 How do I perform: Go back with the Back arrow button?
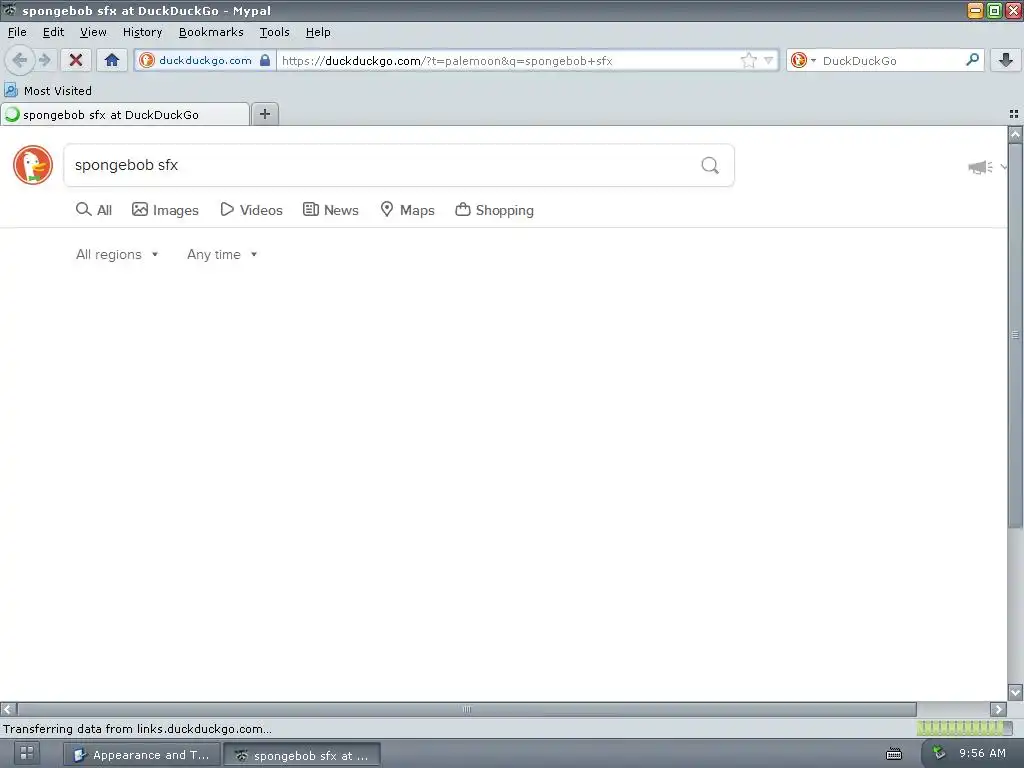[x=20, y=60]
